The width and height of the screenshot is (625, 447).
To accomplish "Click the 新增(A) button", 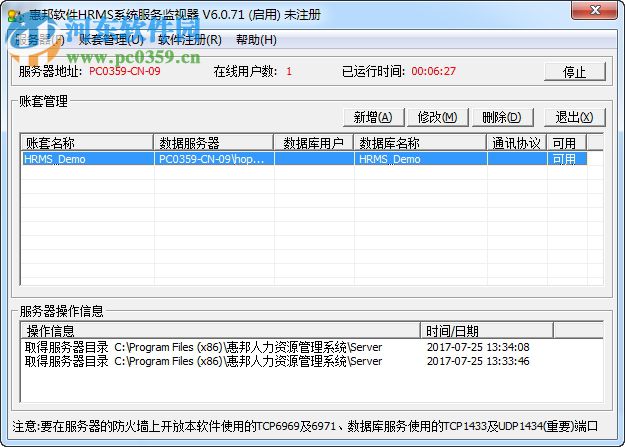I will 373,117.
